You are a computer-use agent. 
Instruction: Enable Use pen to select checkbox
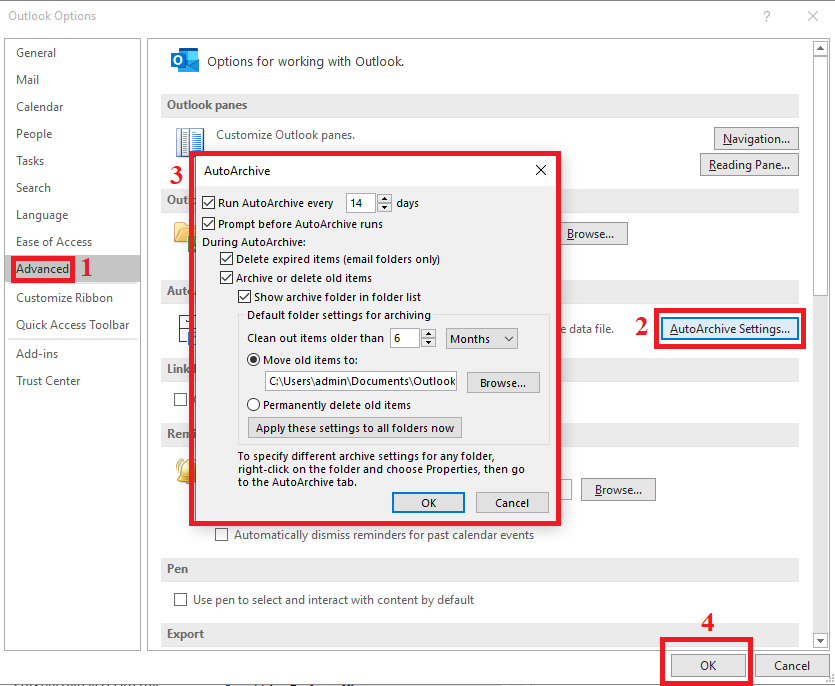[181, 600]
